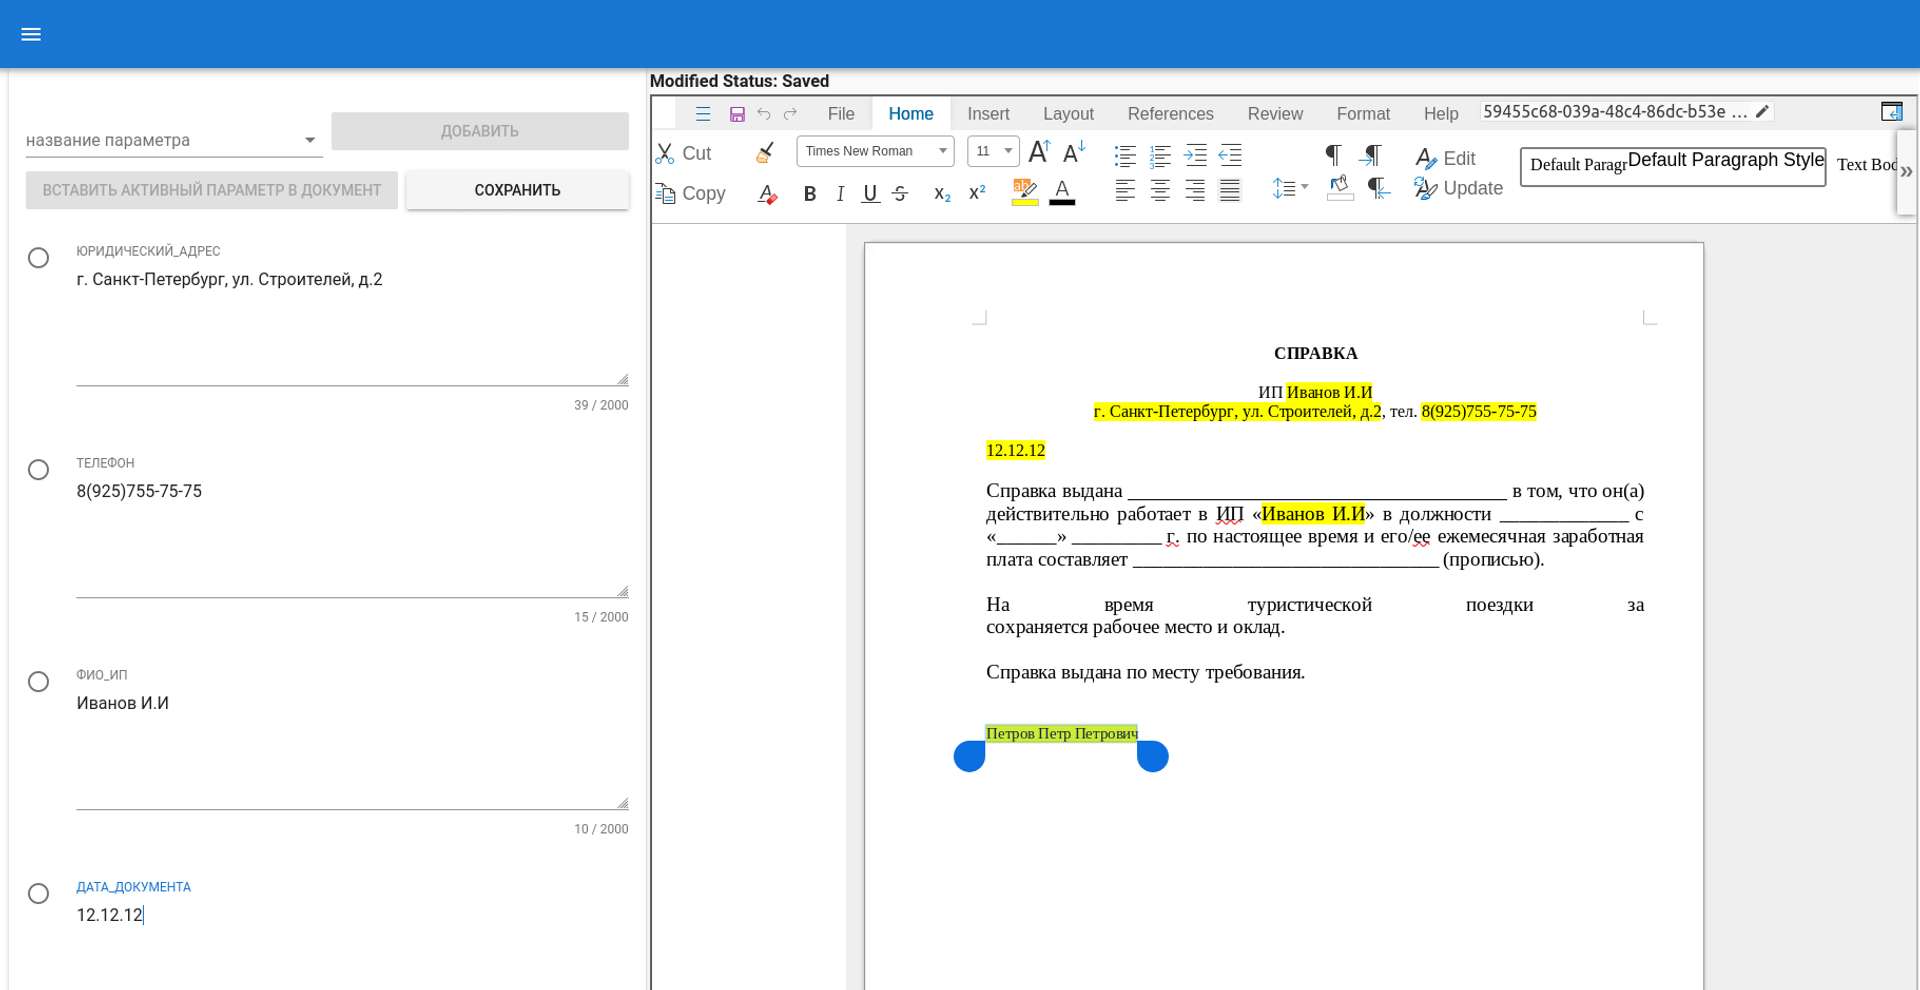This screenshot has height=990, width=1920.
Task: Center align the paragraph
Action: (x=1160, y=190)
